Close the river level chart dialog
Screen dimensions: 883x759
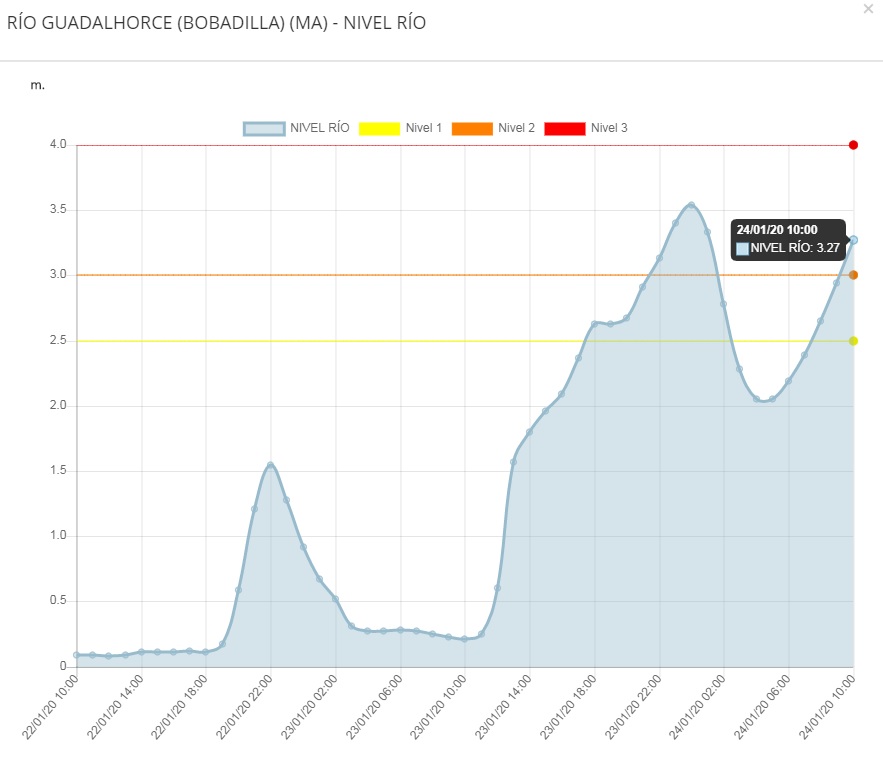coord(868,9)
